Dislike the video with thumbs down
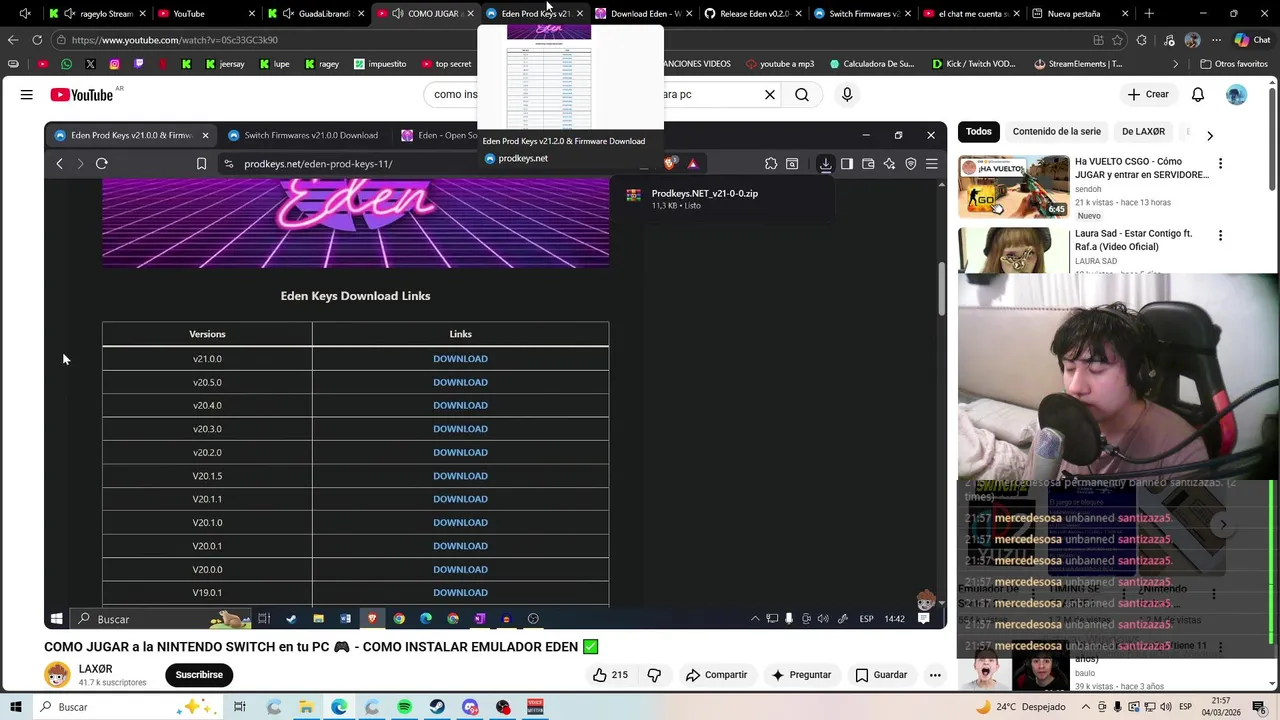 pyautogui.click(x=654, y=675)
